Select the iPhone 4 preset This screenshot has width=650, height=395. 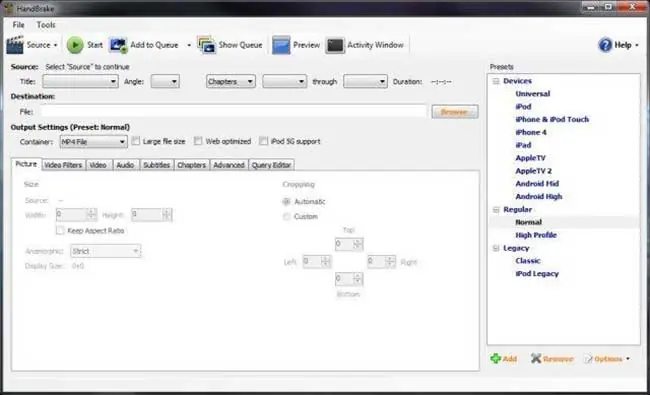pyautogui.click(x=531, y=132)
